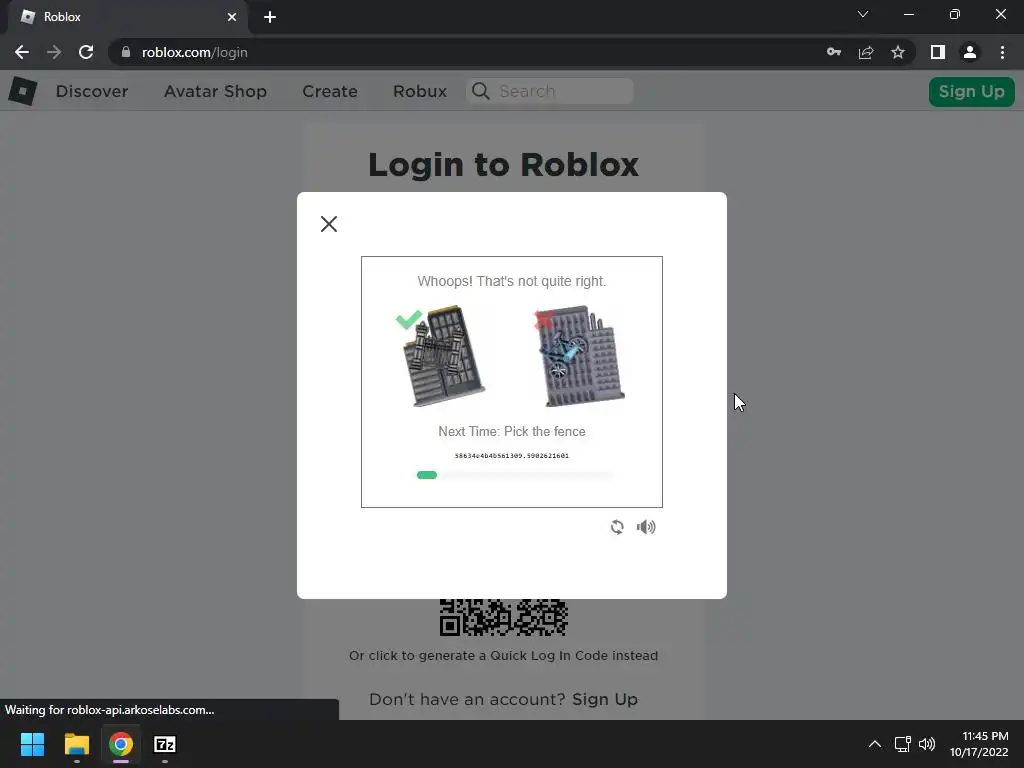Open the Create page

click(330, 91)
